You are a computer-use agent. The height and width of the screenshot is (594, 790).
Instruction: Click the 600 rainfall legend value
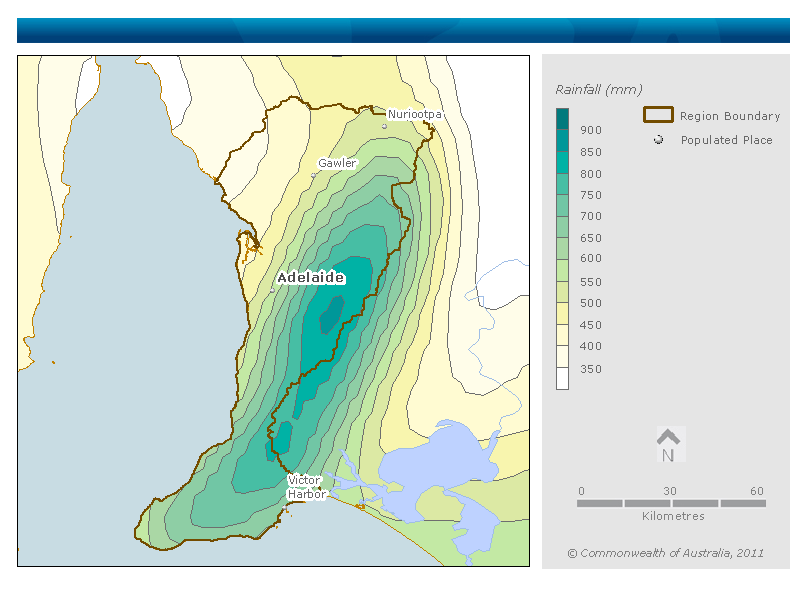pos(590,258)
